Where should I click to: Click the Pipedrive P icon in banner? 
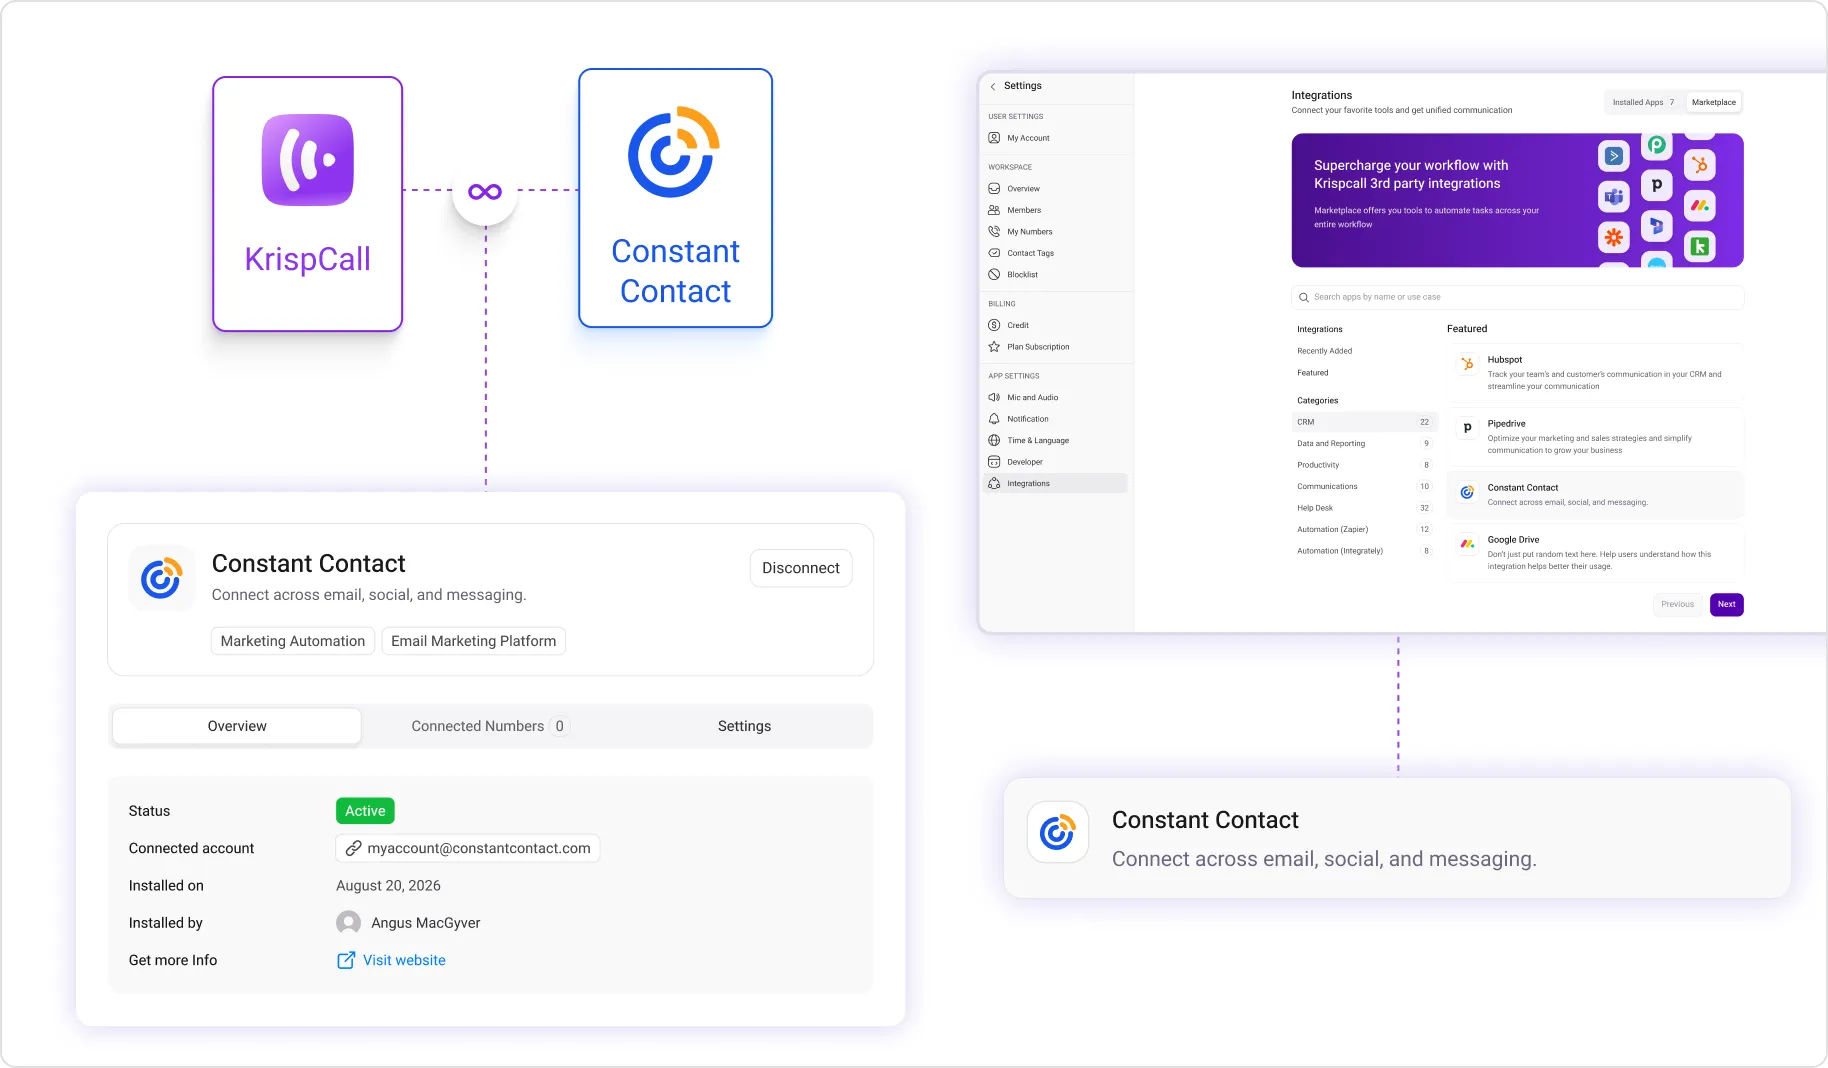click(1656, 185)
